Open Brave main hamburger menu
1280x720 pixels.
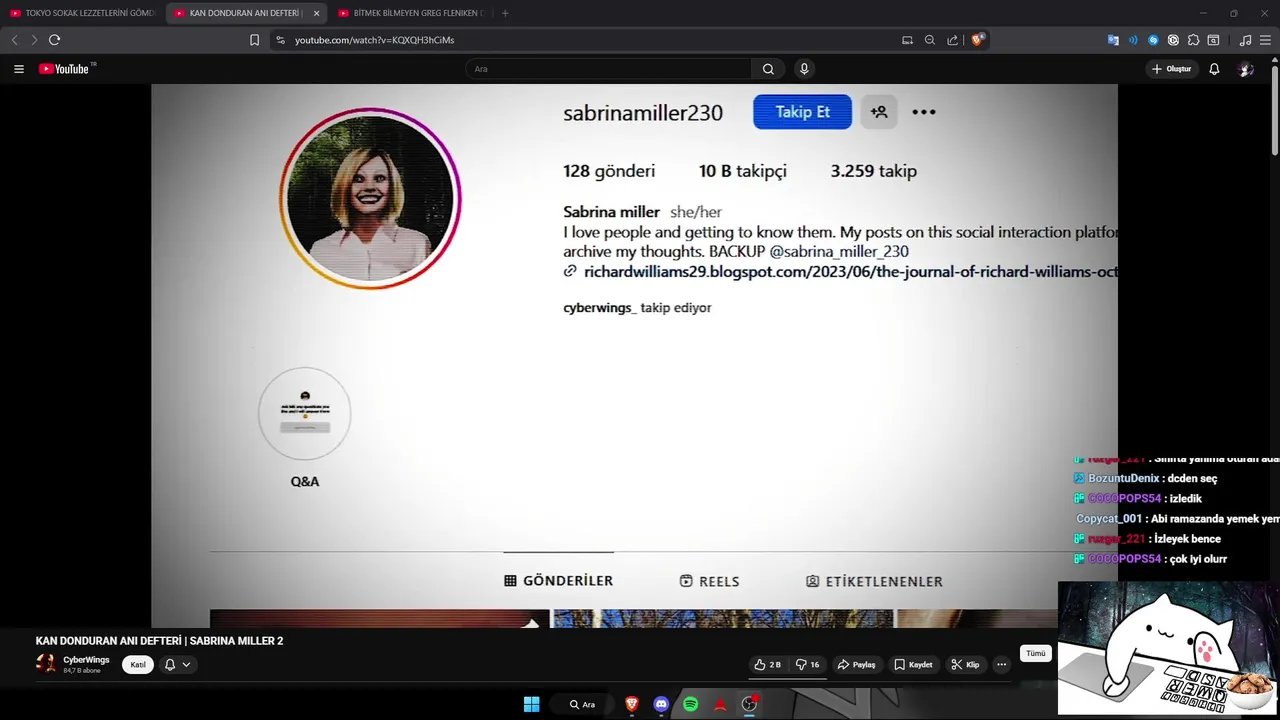[1265, 40]
